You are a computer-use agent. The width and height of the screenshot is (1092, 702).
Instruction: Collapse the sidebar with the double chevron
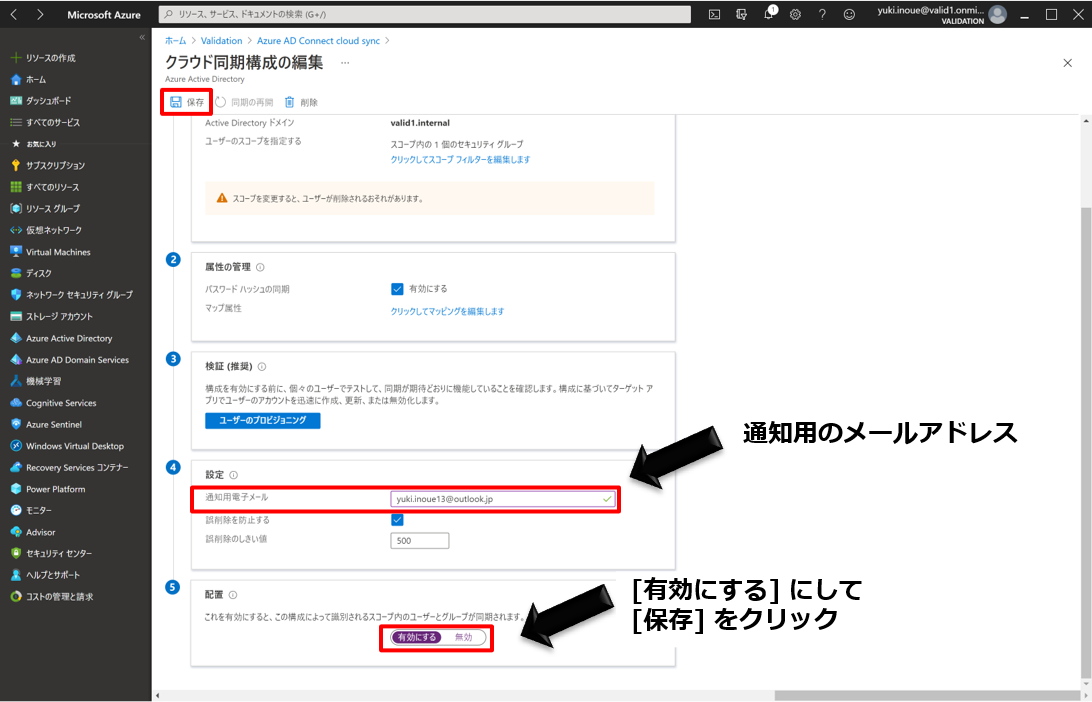tap(142, 38)
